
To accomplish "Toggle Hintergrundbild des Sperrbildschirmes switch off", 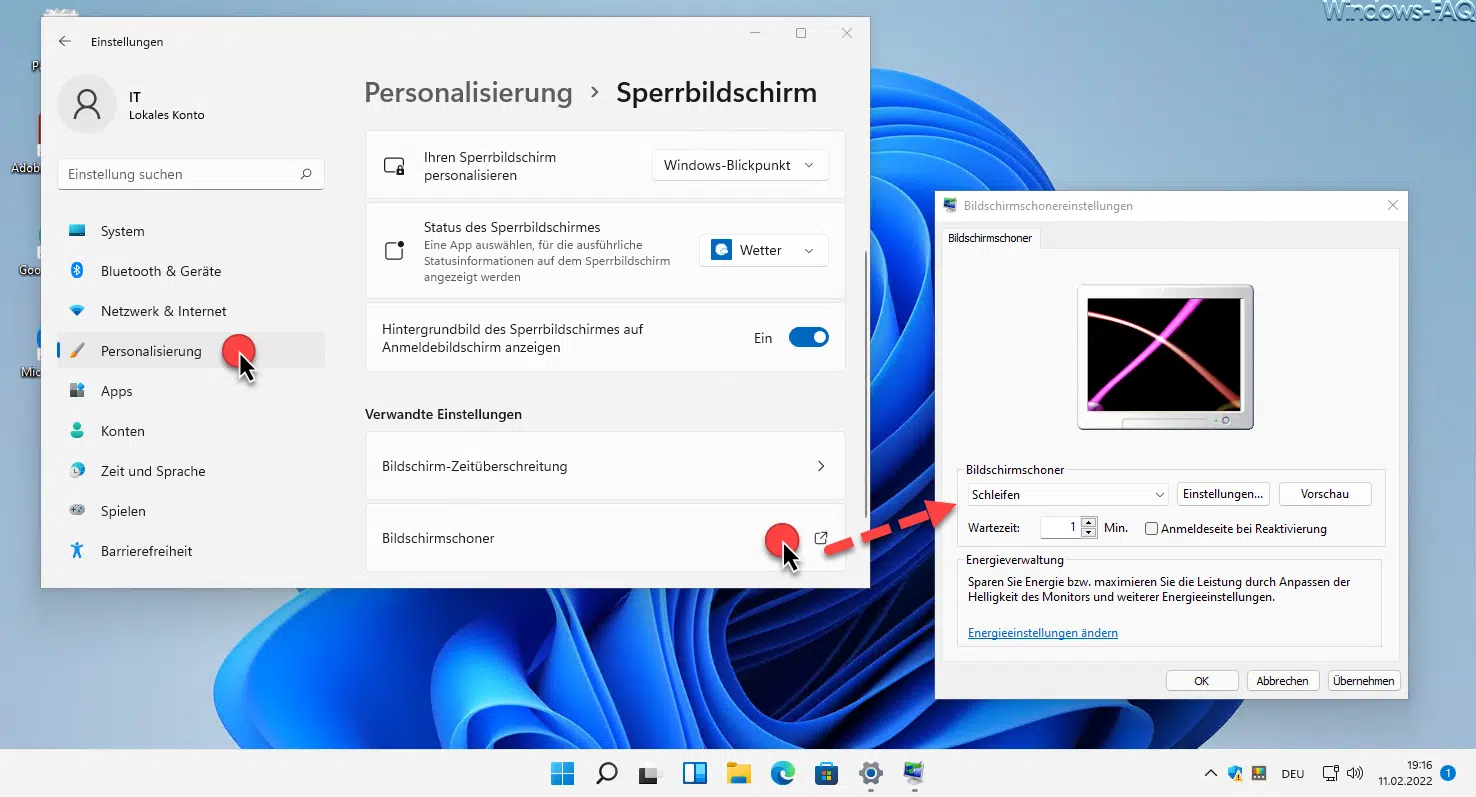I will point(808,338).
